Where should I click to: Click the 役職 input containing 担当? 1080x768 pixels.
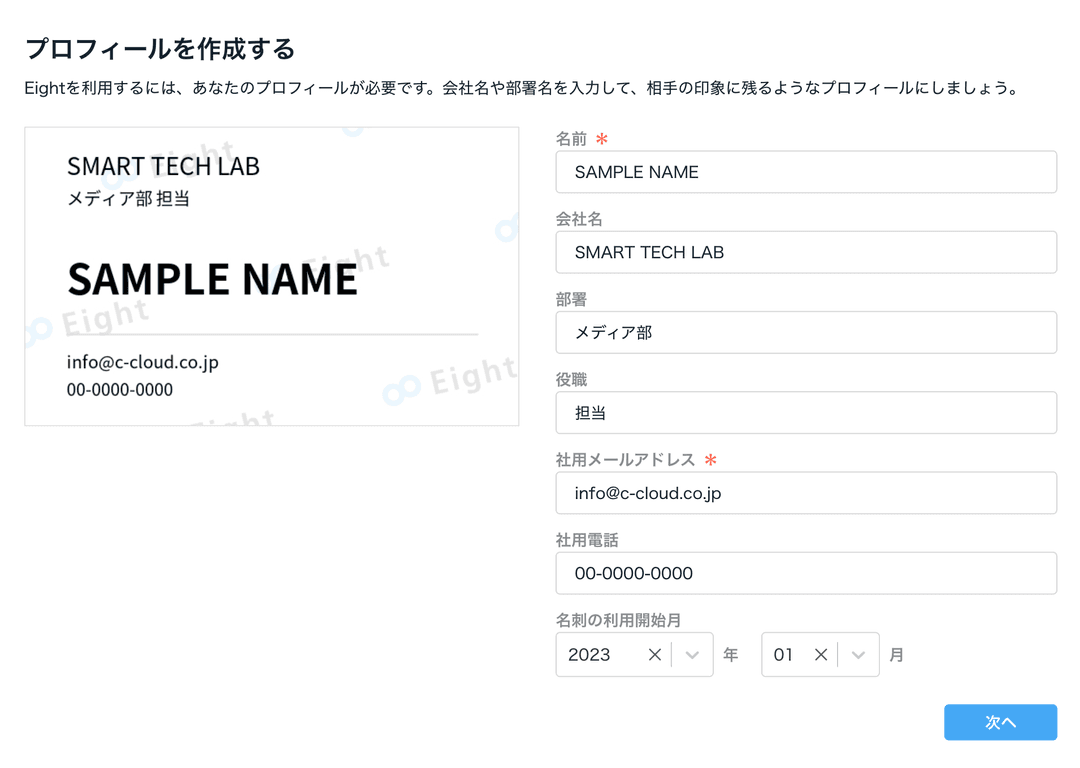(805, 412)
